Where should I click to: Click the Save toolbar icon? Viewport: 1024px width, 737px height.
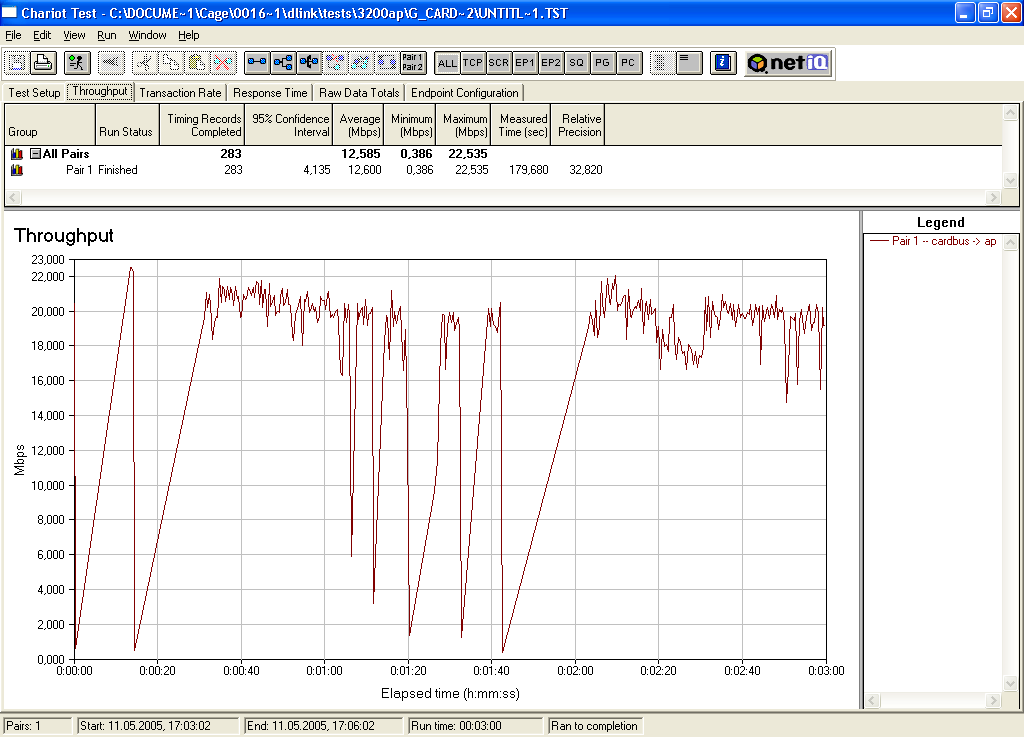click(17, 63)
